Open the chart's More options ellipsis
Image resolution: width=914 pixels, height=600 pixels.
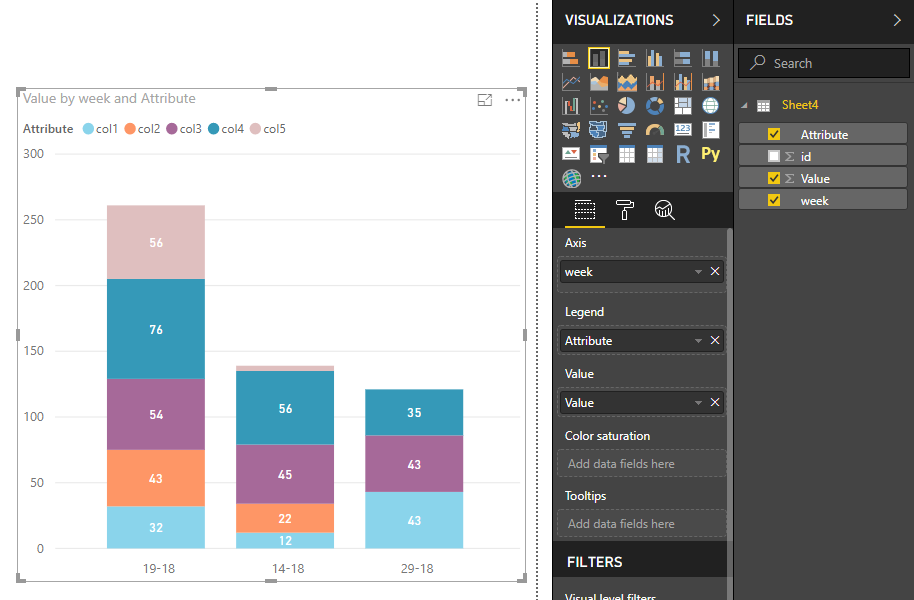[x=512, y=100]
